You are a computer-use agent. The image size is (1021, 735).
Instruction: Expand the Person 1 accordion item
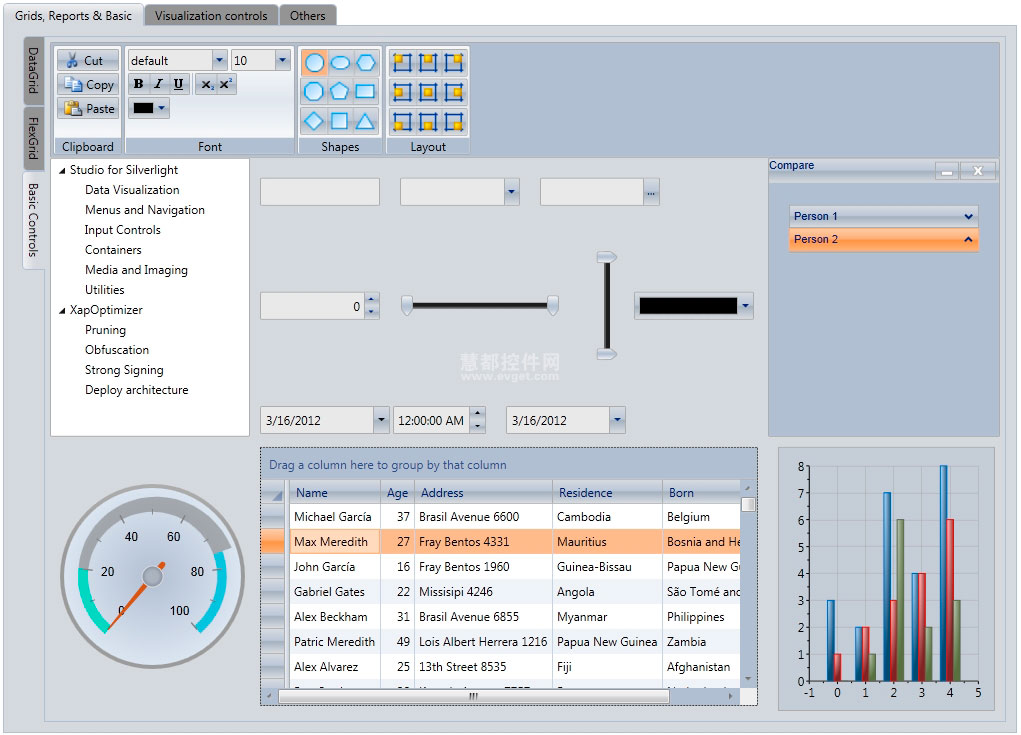point(884,216)
